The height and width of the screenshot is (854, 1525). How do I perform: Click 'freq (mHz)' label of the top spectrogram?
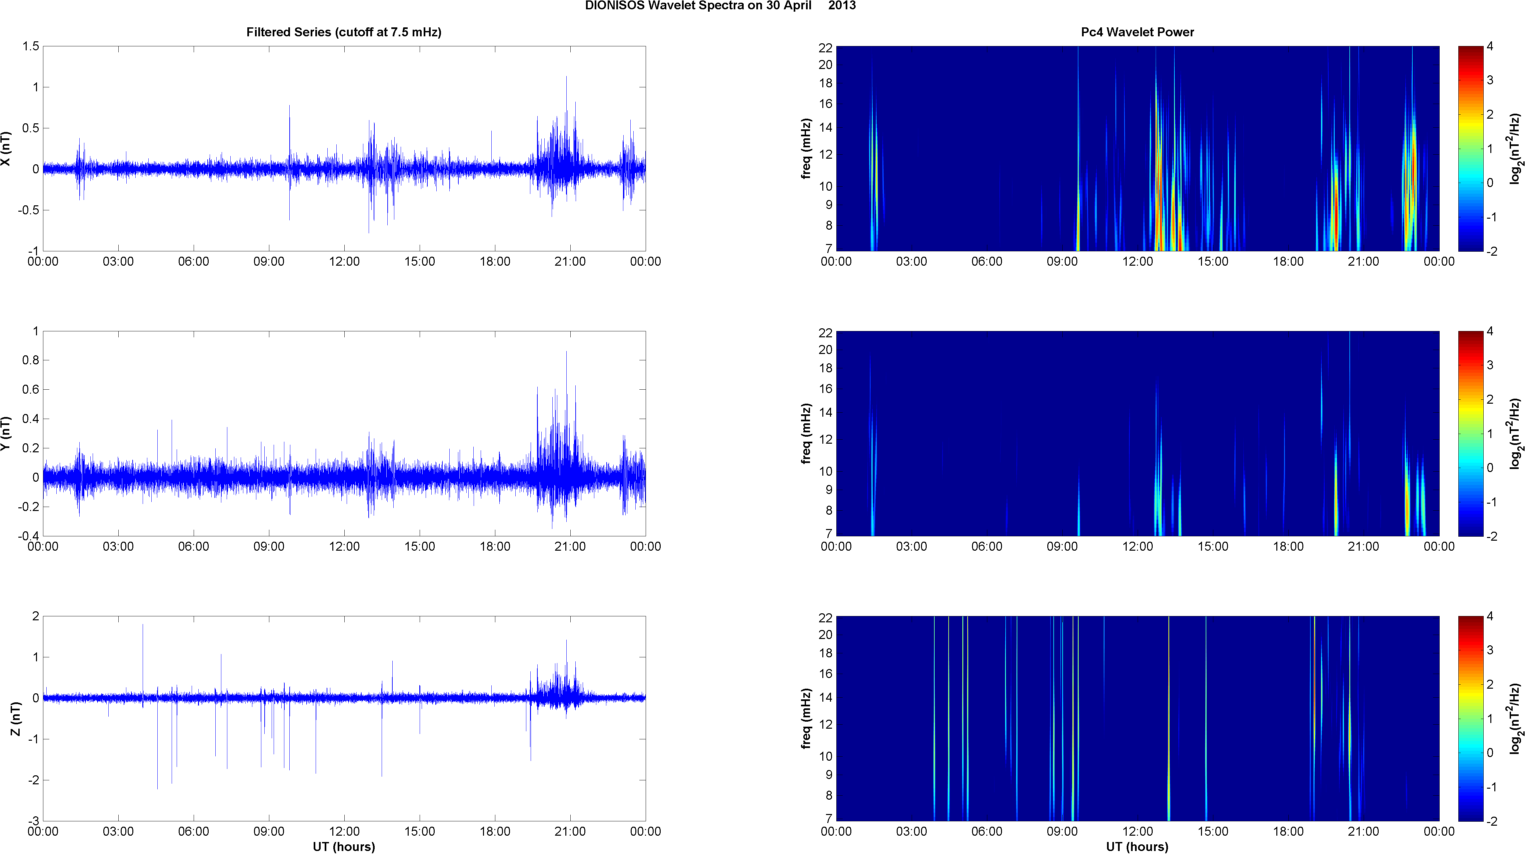click(x=806, y=149)
